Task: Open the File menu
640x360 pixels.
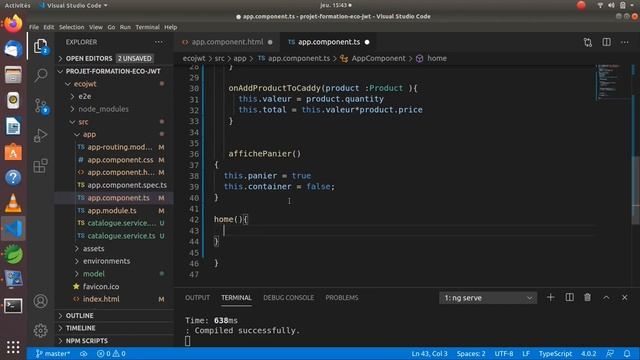Action: click(34, 27)
